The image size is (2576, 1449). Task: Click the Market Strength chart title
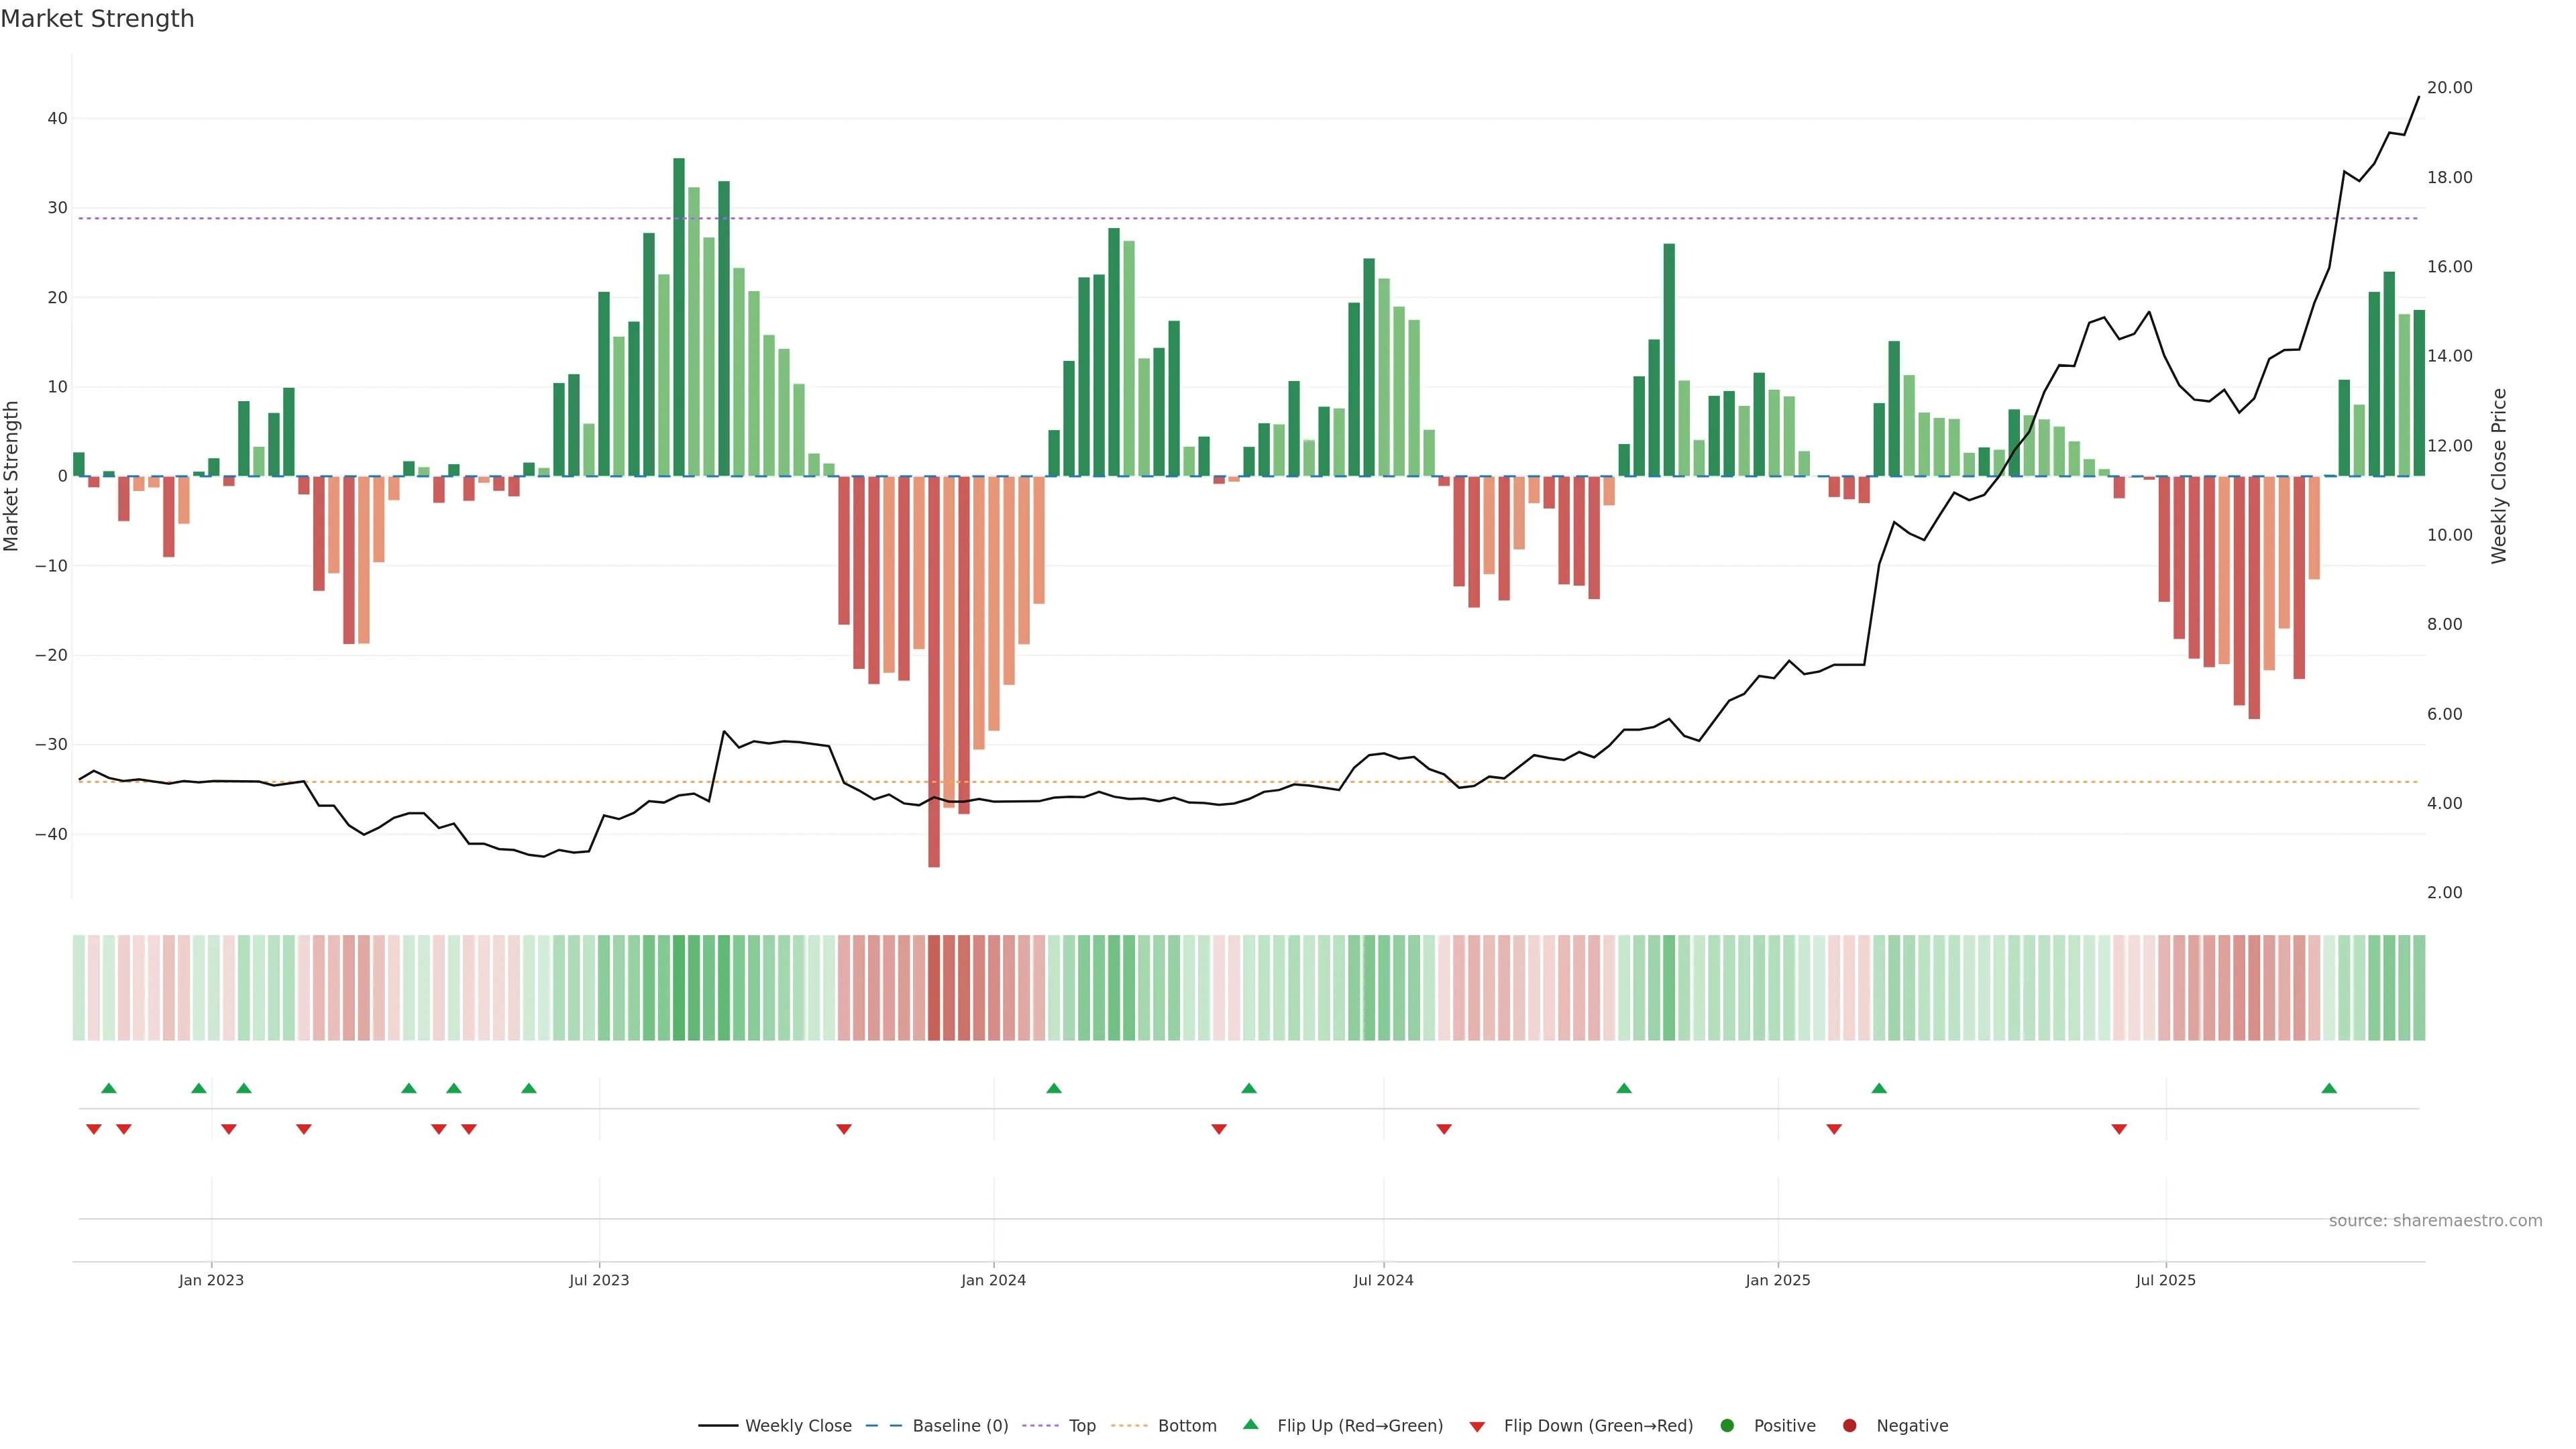tap(97, 18)
